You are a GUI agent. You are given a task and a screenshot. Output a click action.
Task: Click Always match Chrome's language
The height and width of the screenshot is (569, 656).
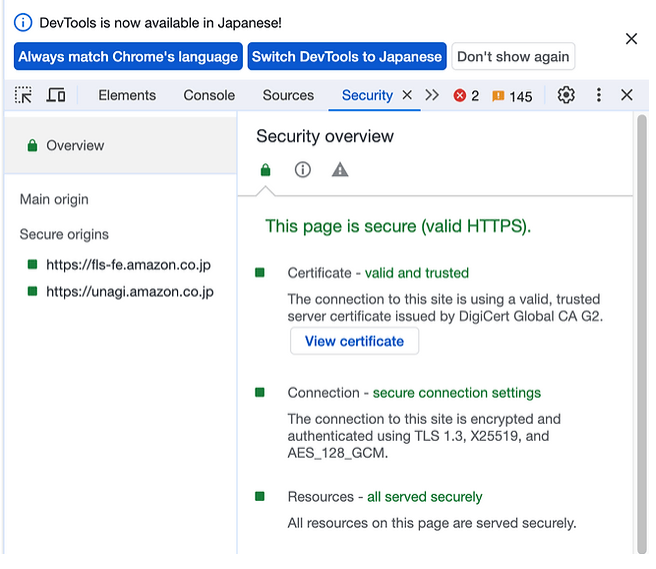point(128,56)
